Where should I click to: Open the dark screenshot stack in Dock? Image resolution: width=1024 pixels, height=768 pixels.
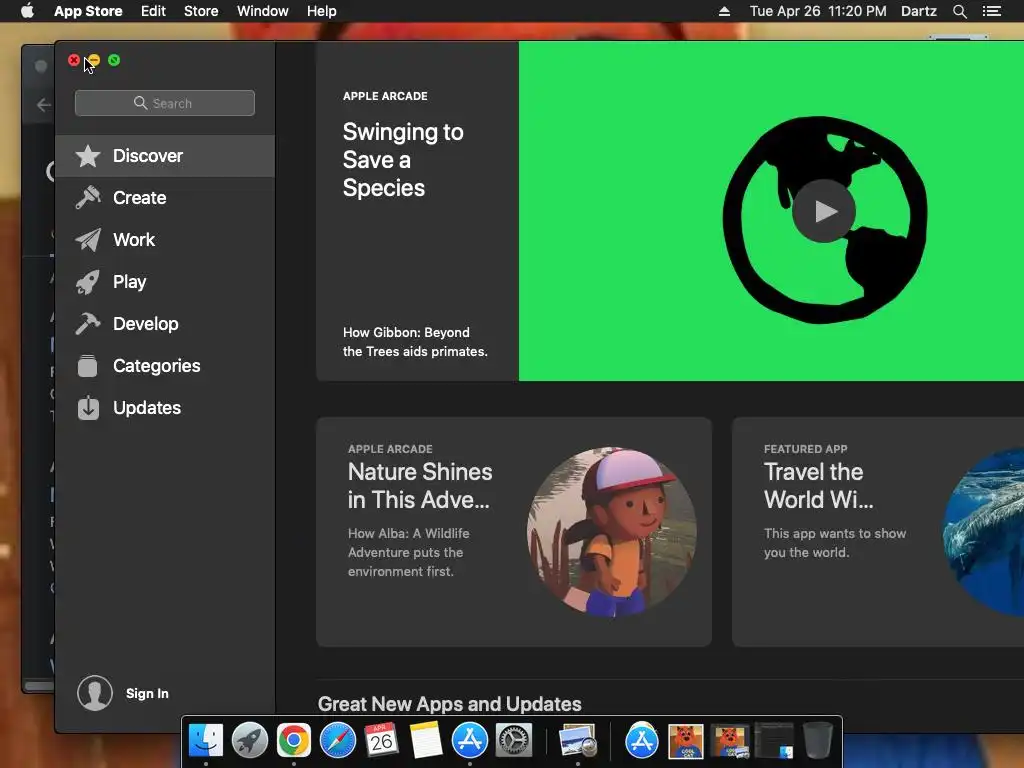tap(774, 741)
